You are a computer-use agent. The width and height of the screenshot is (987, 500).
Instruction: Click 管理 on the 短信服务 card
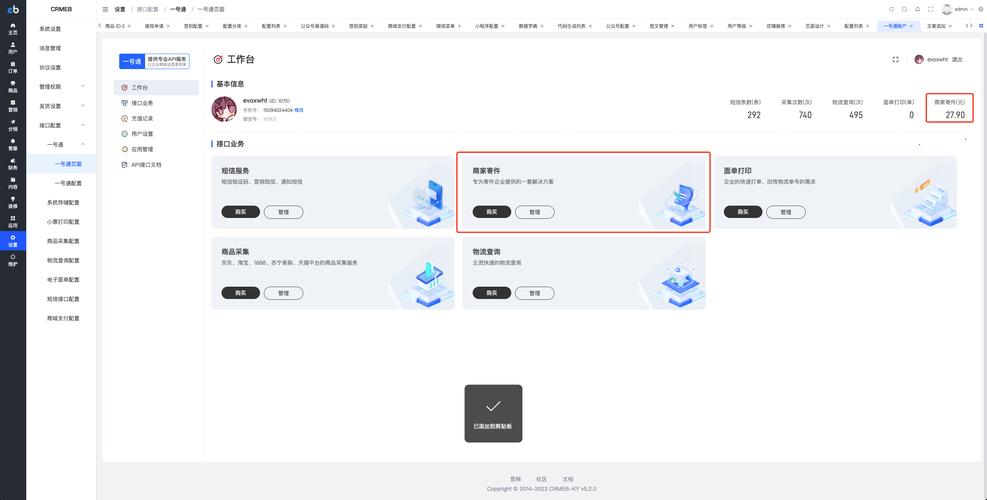283,212
